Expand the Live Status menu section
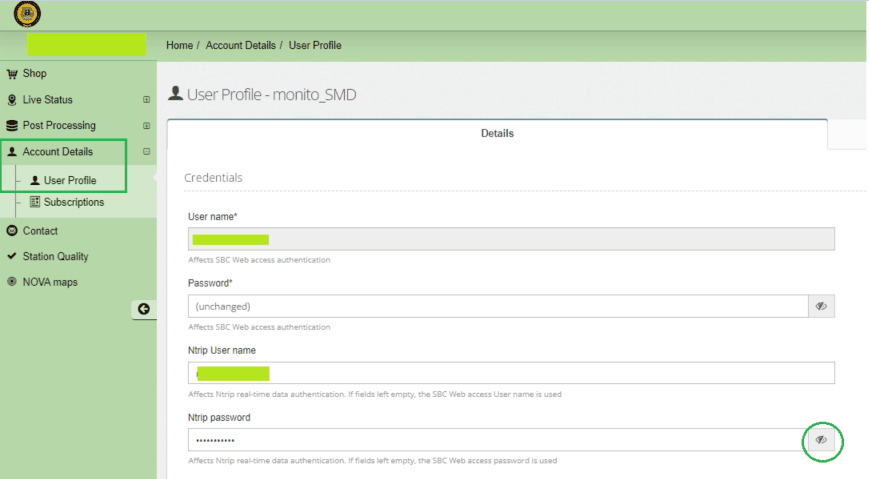This screenshot has height=479, width=869. 146,100
